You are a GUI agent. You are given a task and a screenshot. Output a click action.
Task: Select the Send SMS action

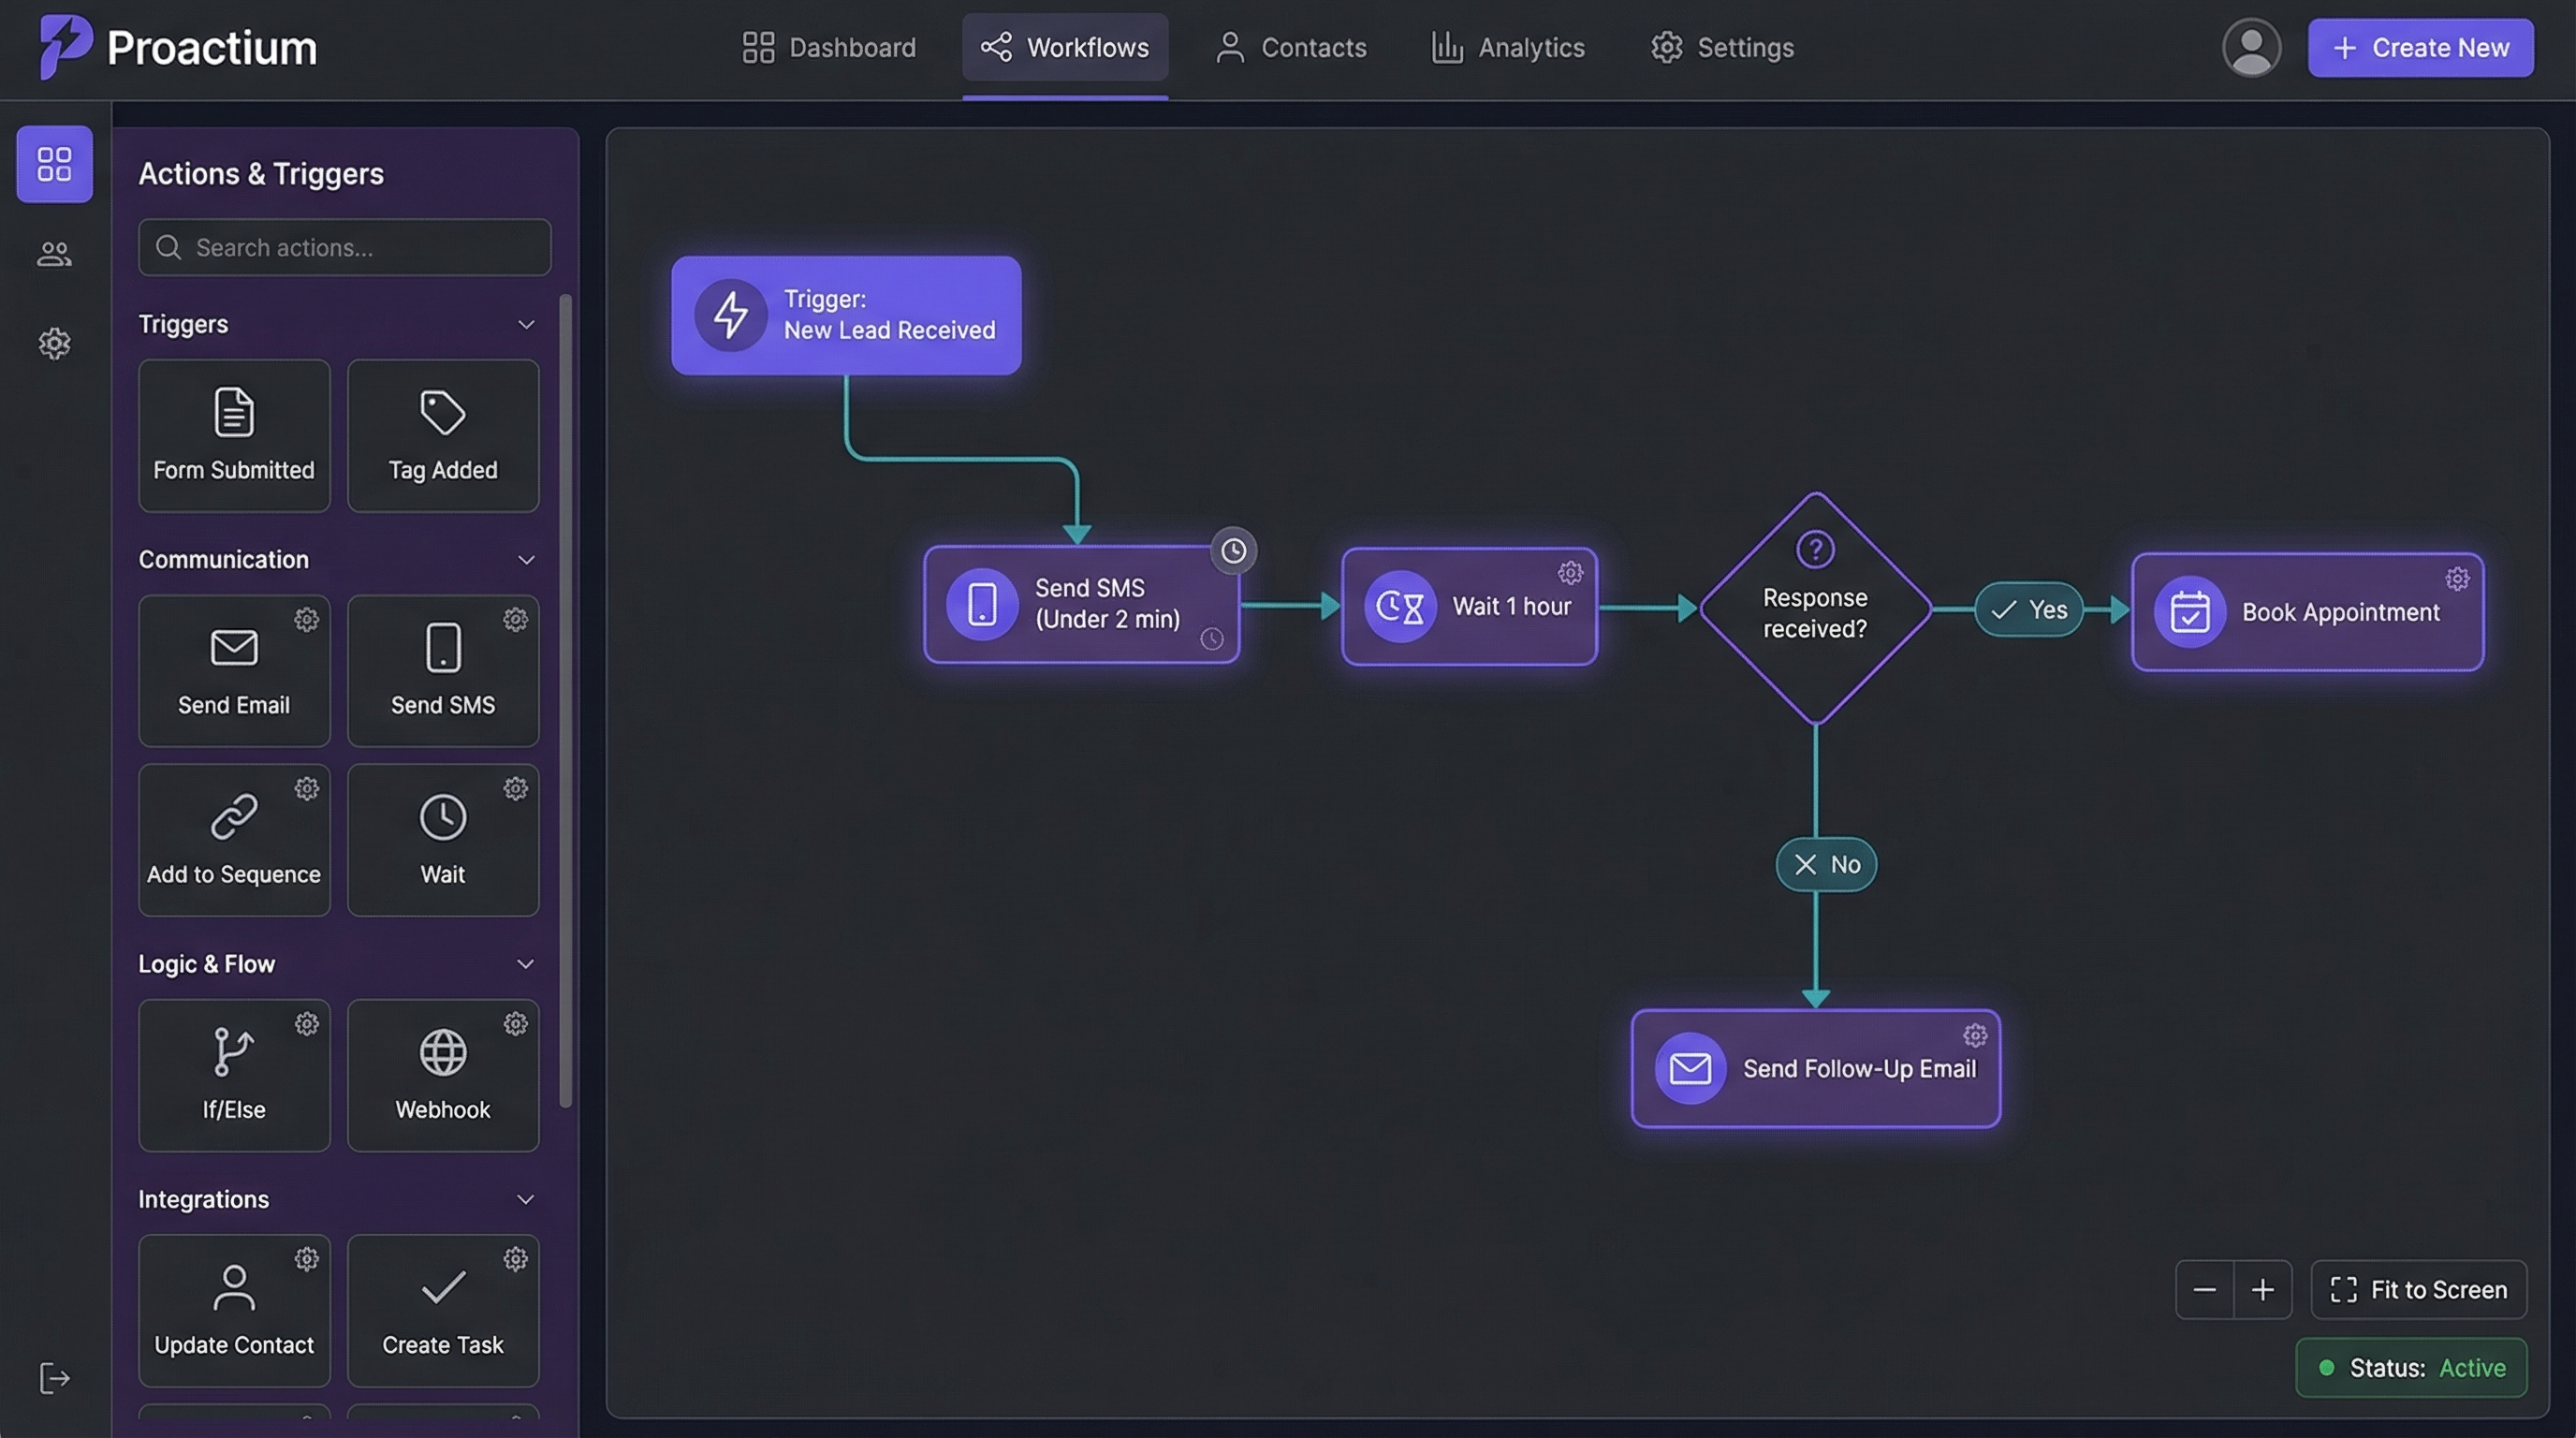[x=443, y=670]
